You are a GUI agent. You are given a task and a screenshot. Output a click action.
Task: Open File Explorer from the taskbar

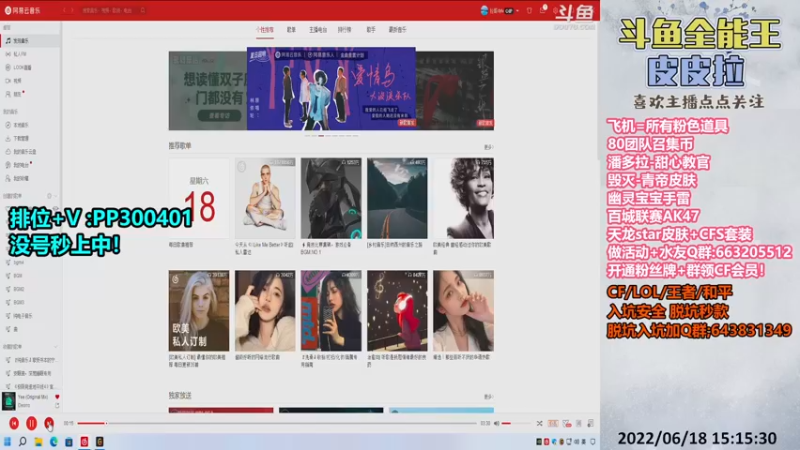(x=38, y=441)
